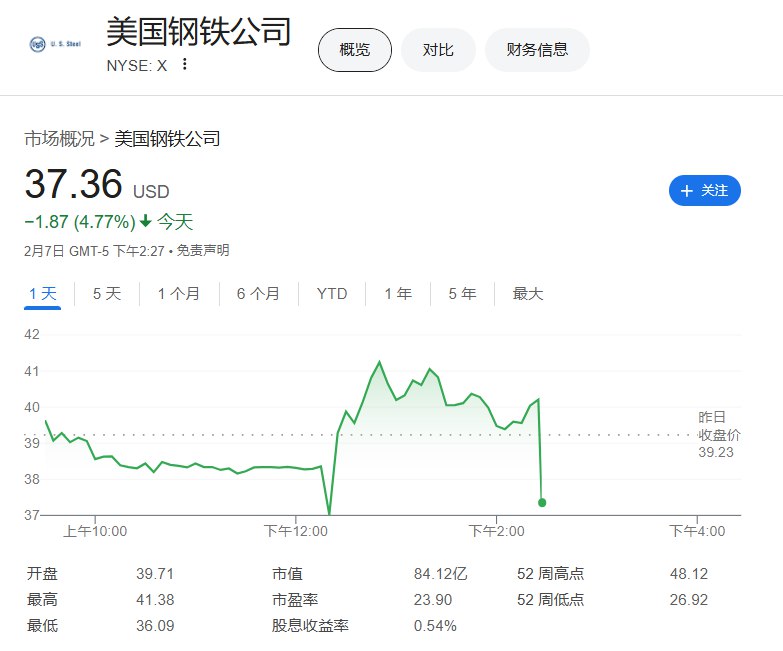Click the 上午10:00 axis label

95,531
